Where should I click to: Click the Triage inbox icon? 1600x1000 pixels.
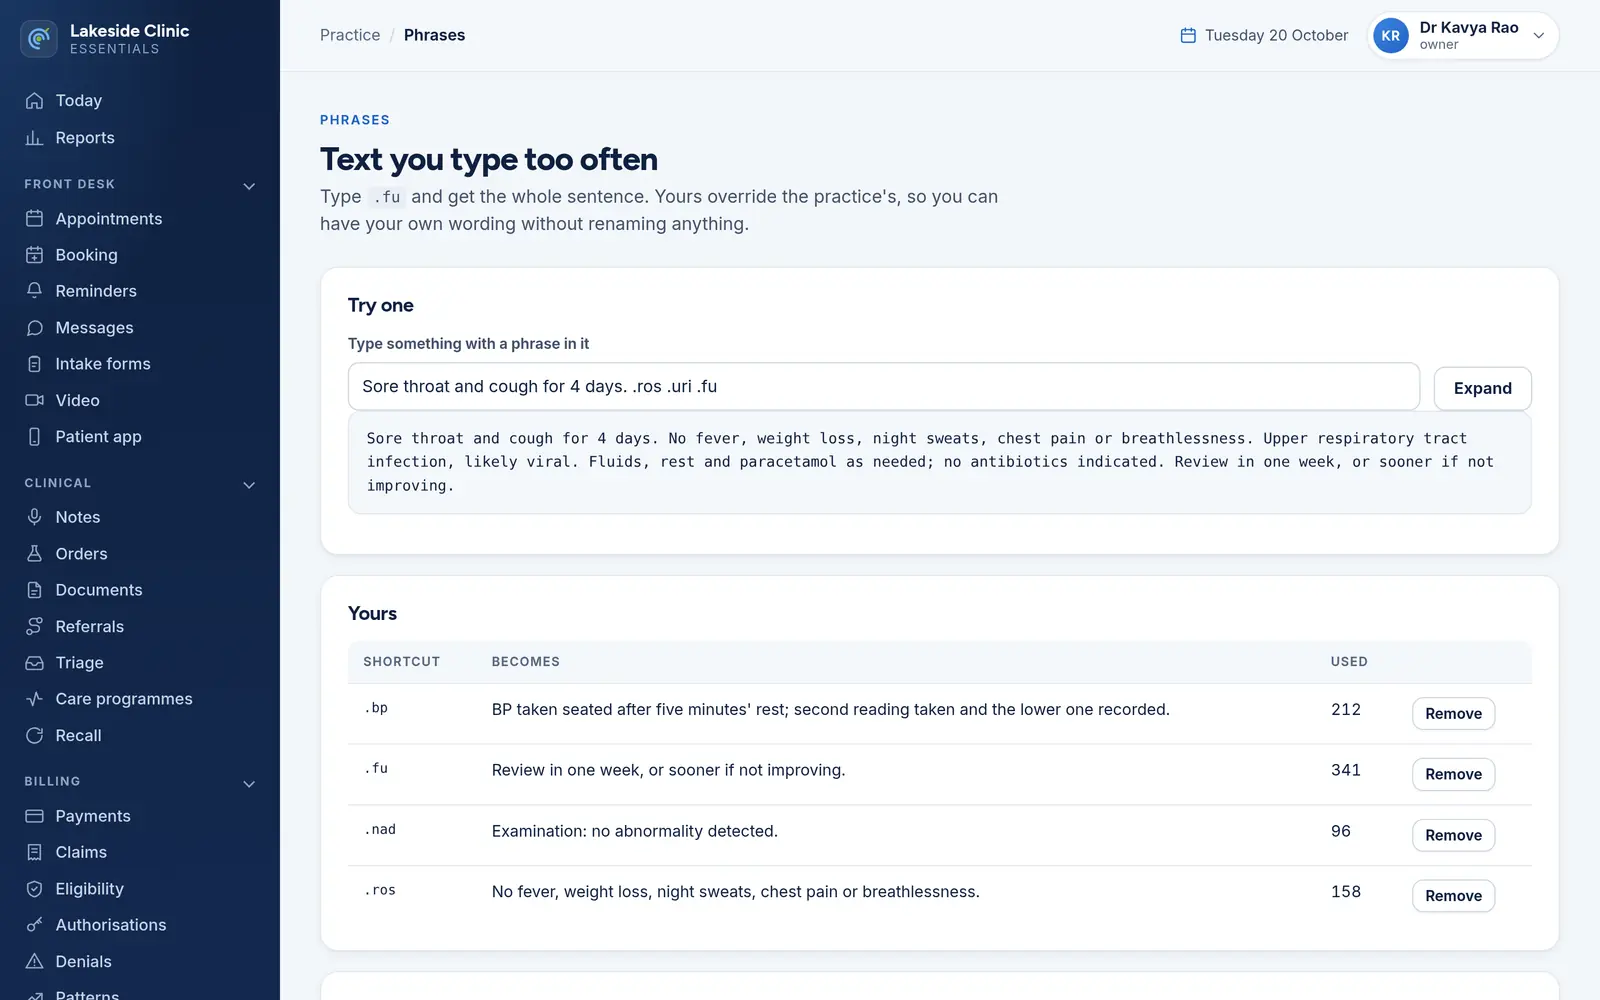click(34, 663)
